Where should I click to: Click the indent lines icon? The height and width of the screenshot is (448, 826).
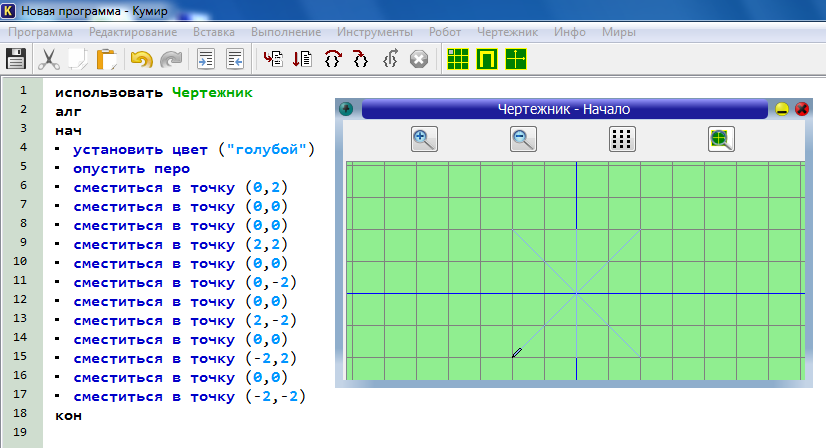click(205, 59)
